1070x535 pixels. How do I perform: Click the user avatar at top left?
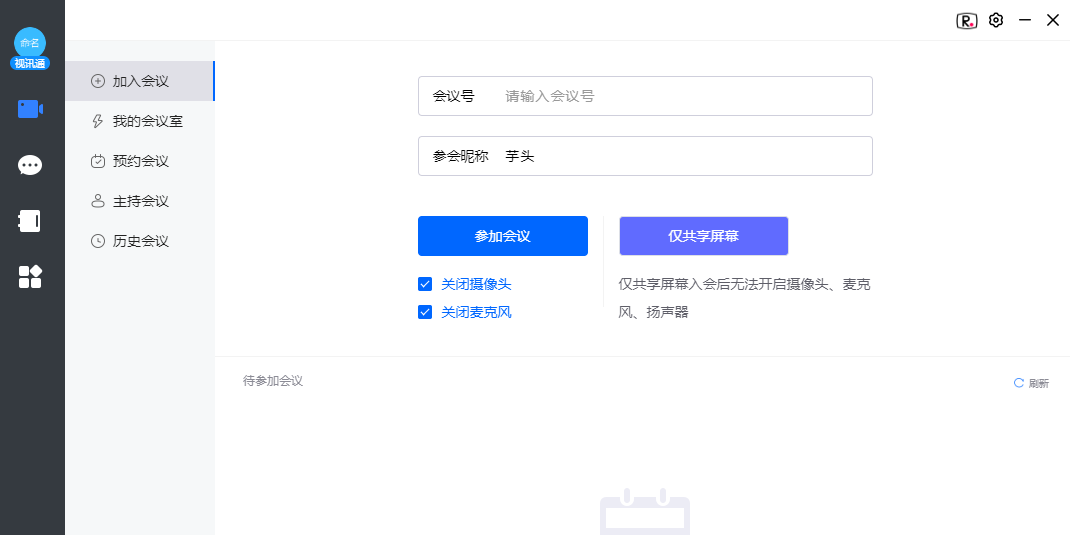click(x=30, y=43)
